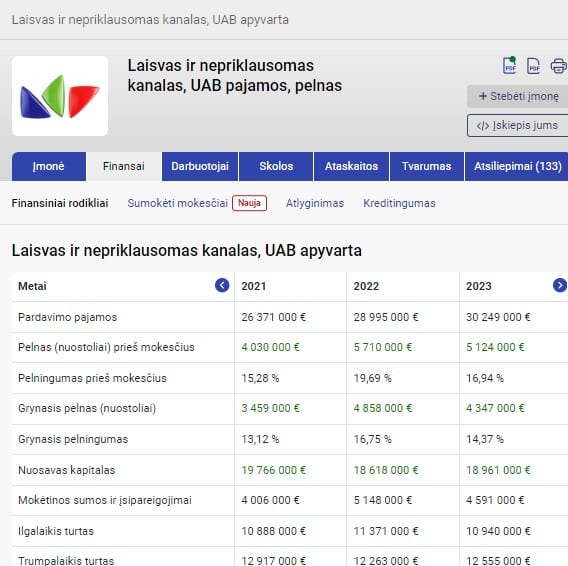This screenshot has height=566, width=568.
Task: Click Pelnas (nuostoliai) prieš mokesčius label
Action: [x=106, y=347]
